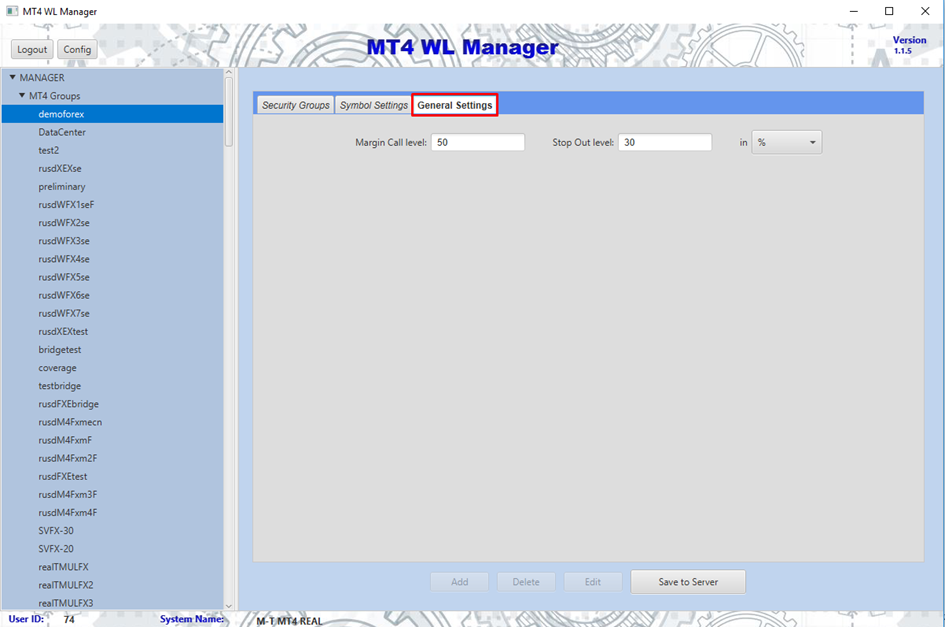Click the MT4 Groups tree label
945x627 pixels.
(54, 95)
